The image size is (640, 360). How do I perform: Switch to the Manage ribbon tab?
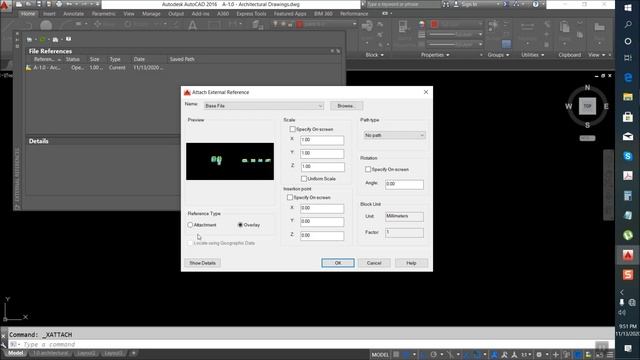[151, 13]
